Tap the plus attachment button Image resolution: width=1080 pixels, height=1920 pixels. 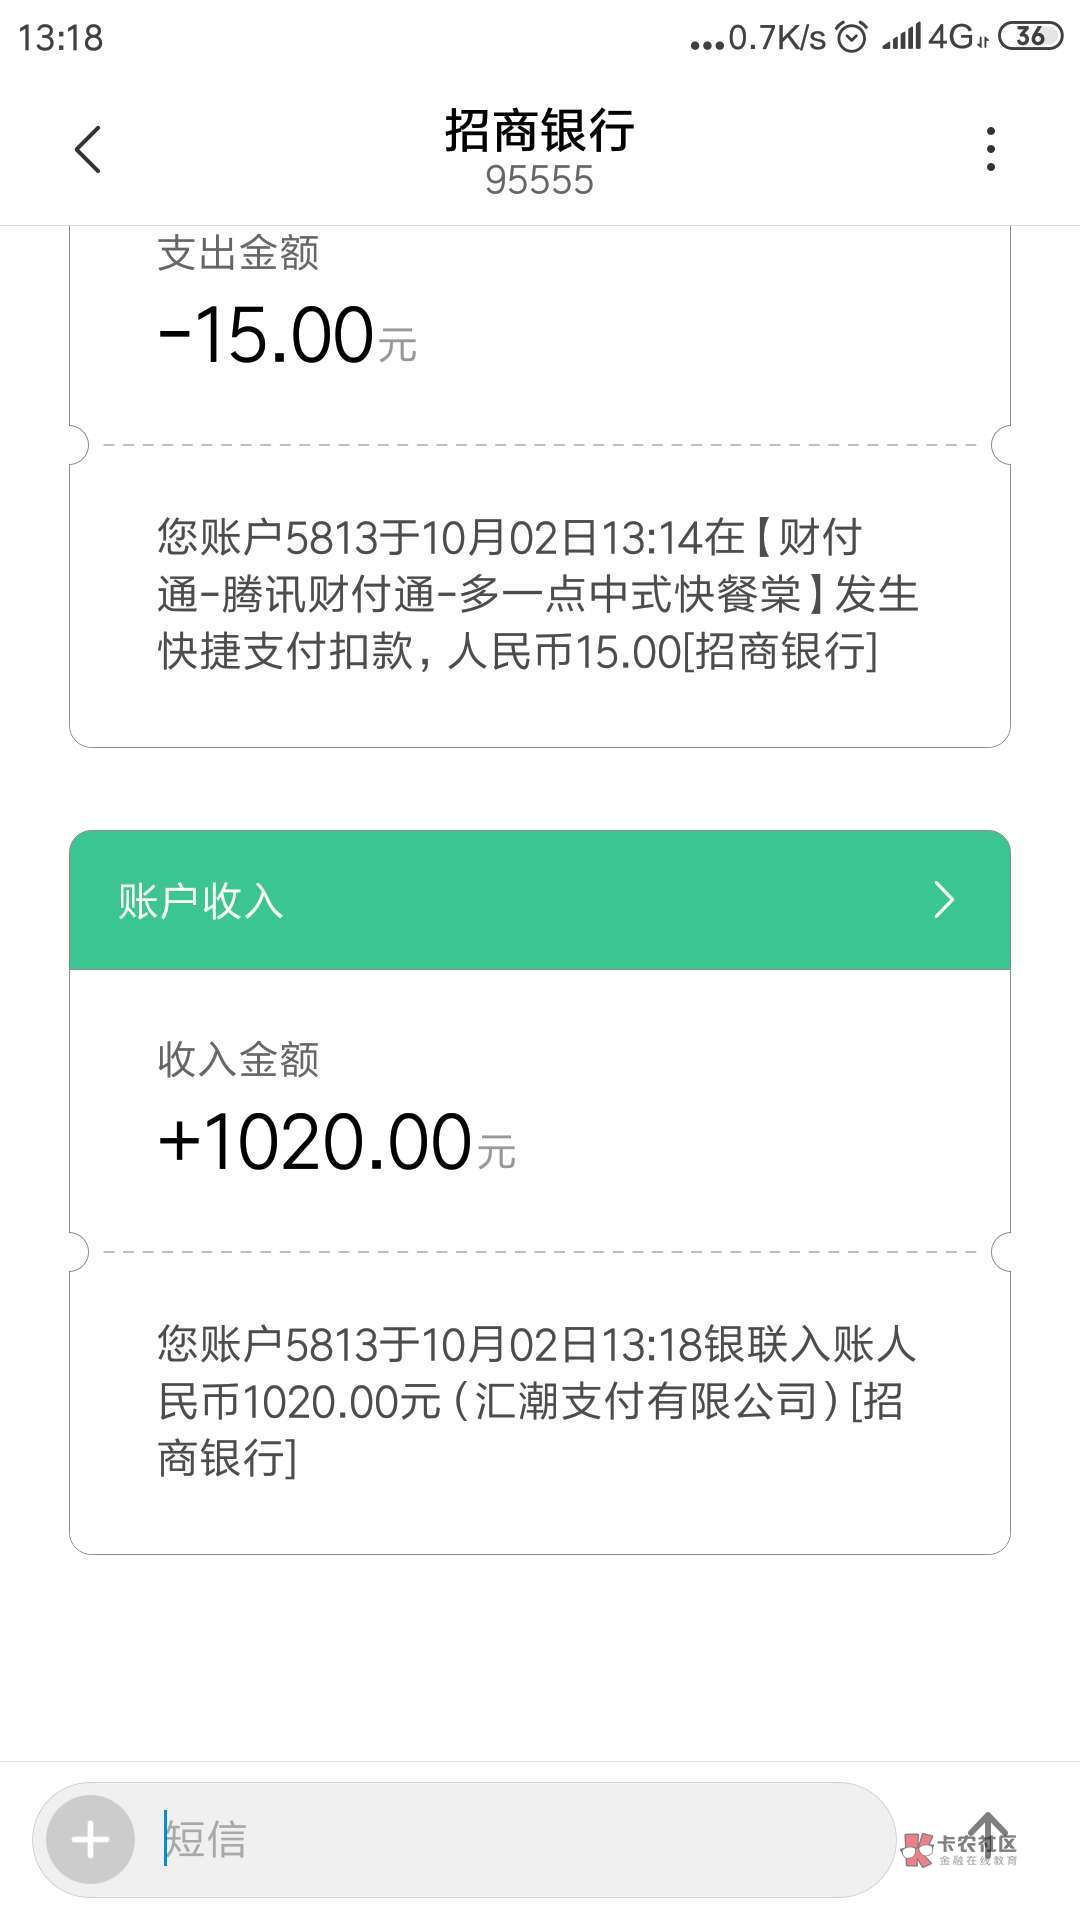click(x=91, y=1839)
